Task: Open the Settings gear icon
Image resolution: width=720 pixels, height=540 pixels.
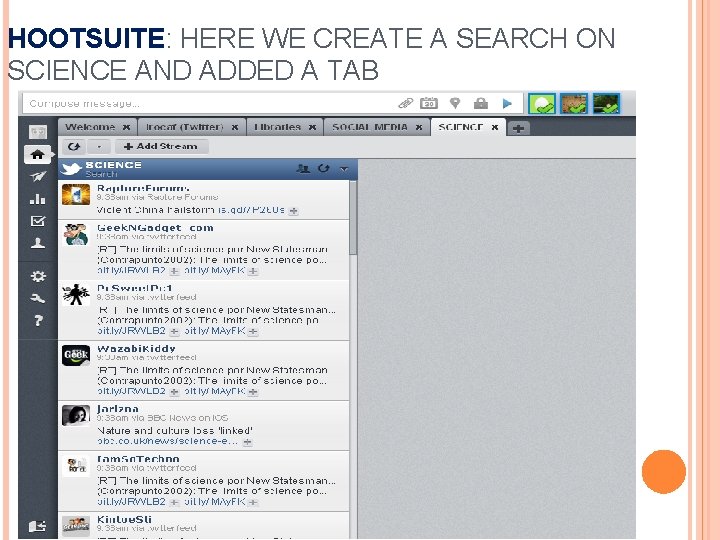Action: (x=38, y=276)
